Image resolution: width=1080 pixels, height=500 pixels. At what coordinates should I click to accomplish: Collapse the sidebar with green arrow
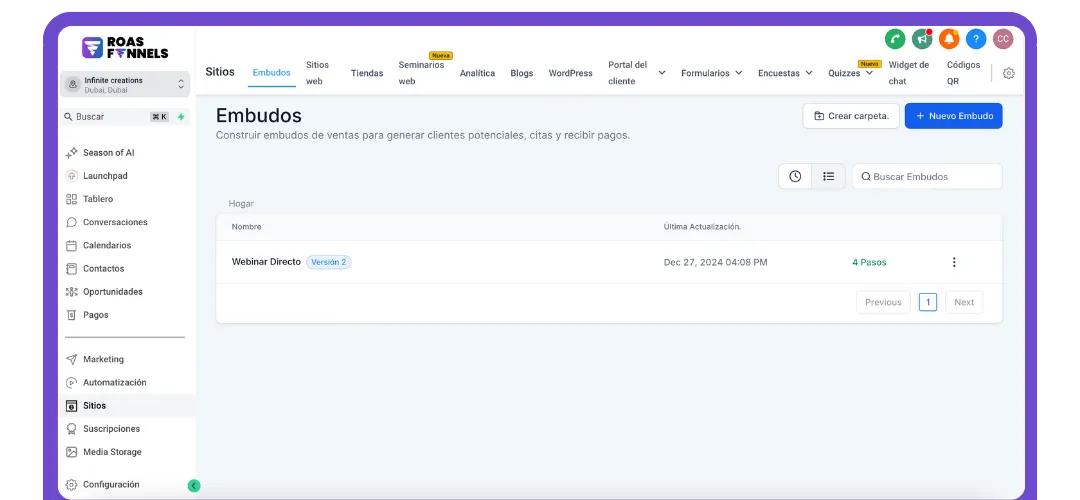coord(194,486)
